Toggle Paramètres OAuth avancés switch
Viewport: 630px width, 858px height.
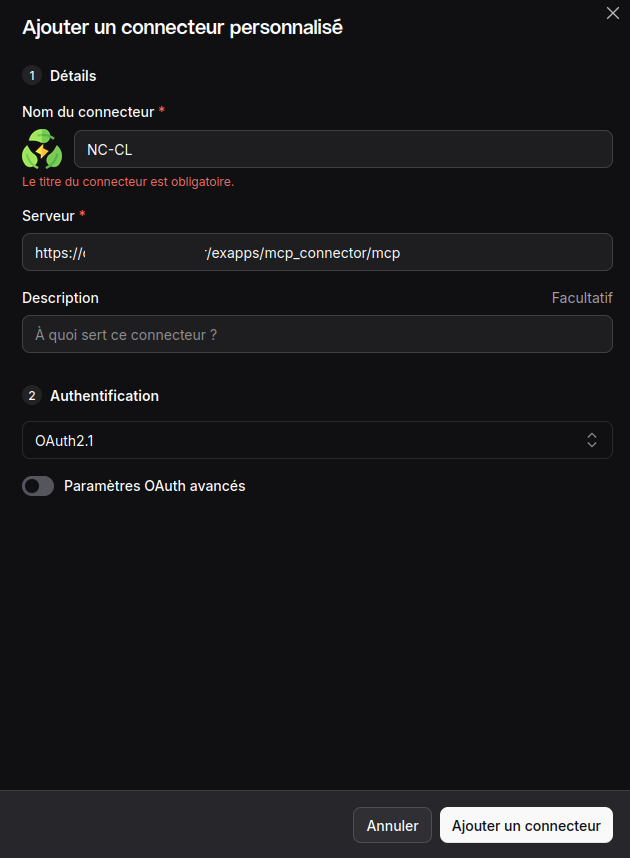pos(38,486)
